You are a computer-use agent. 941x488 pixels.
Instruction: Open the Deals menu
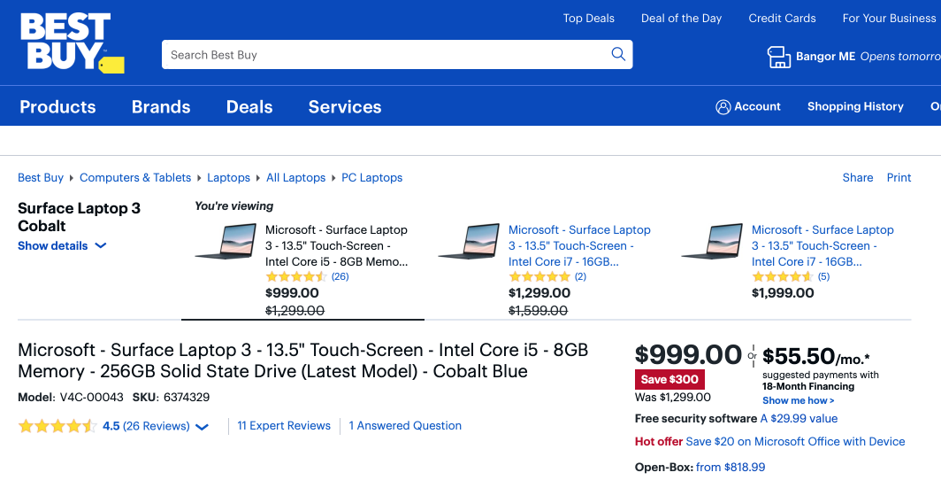[249, 107]
